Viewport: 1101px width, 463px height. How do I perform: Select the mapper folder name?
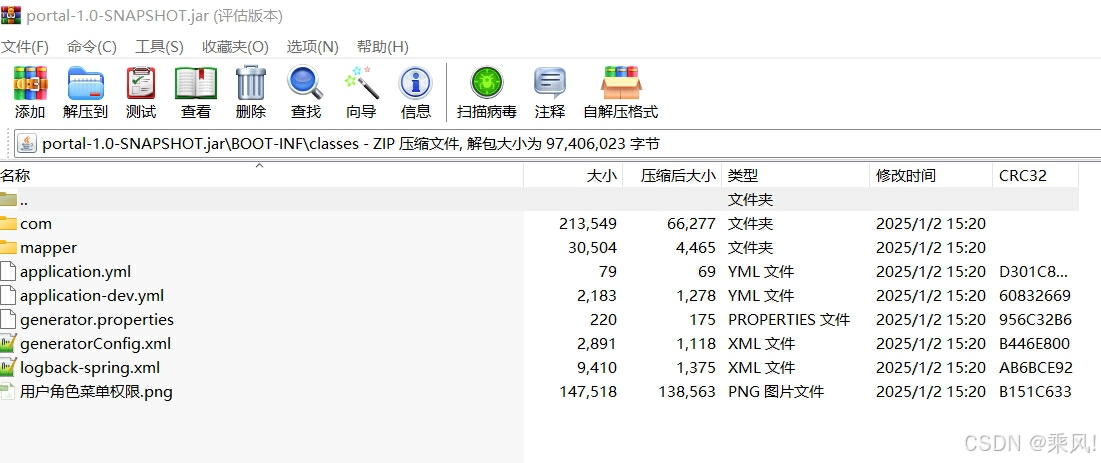click(x=48, y=248)
